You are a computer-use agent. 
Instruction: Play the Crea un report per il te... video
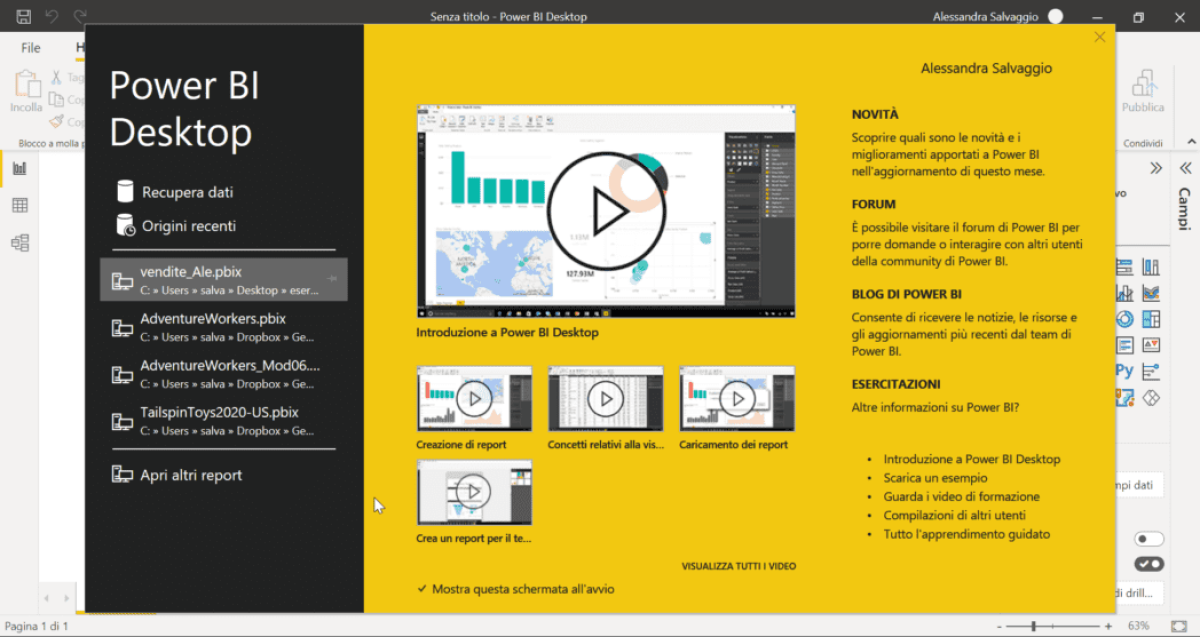click(x=474, y=492)
